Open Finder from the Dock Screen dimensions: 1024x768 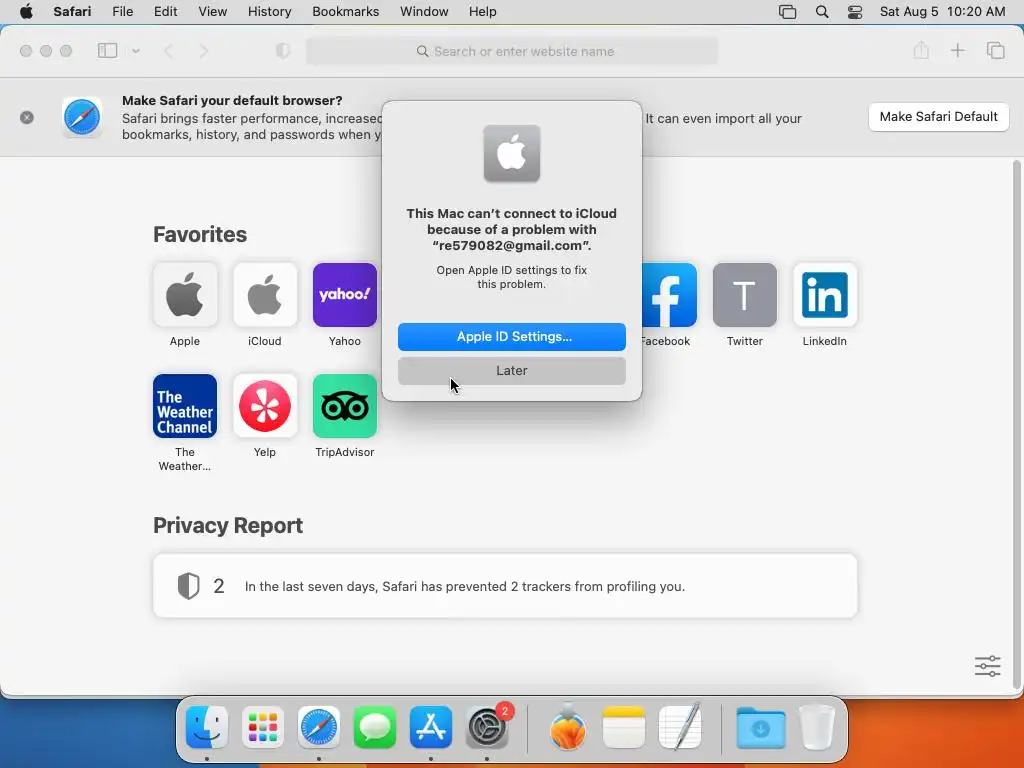tap(207, 727)
